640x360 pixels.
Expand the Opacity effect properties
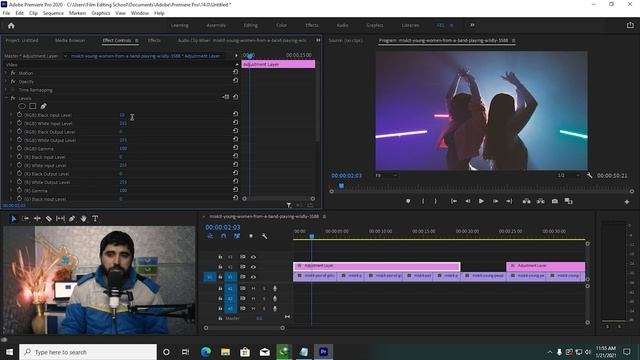(x=6, y=82)
